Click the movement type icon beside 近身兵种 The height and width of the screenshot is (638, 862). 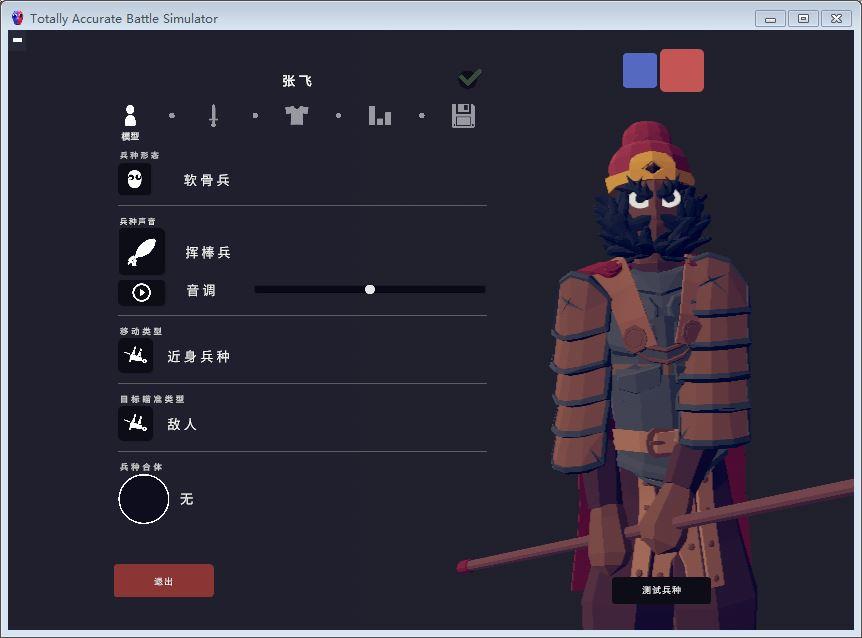click(135, 356)
